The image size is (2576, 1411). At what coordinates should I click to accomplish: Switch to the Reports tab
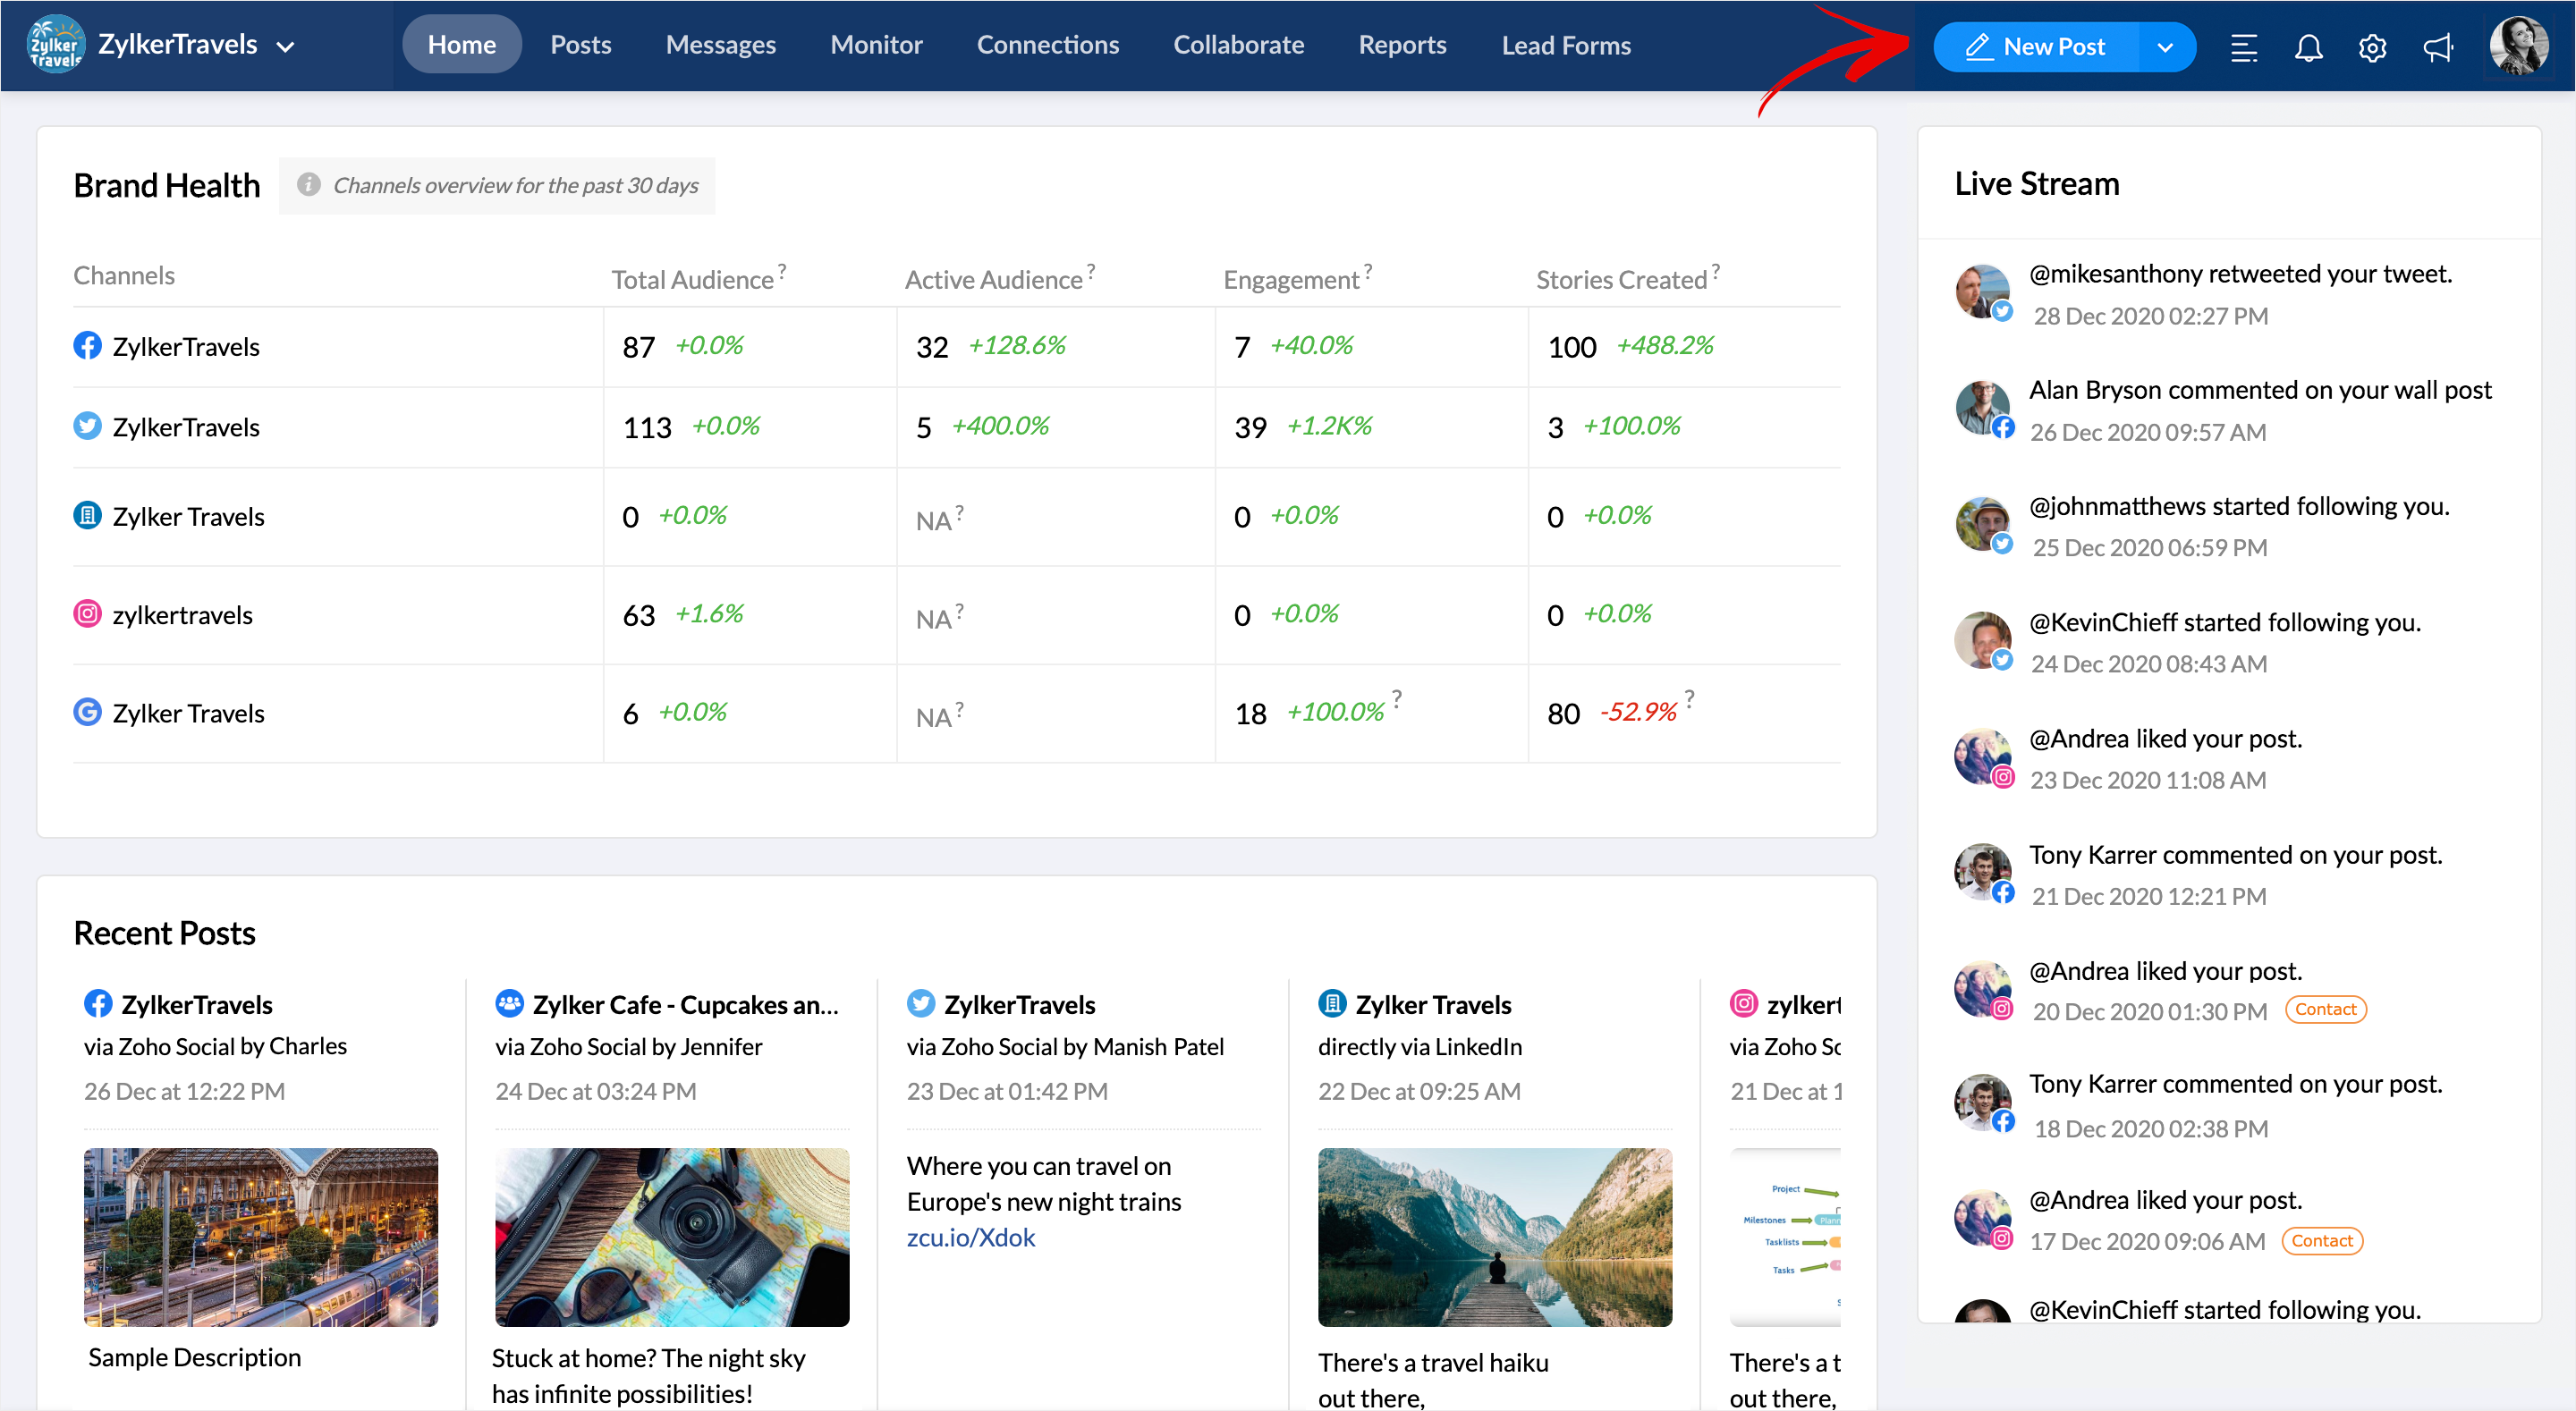(1401, 45)
